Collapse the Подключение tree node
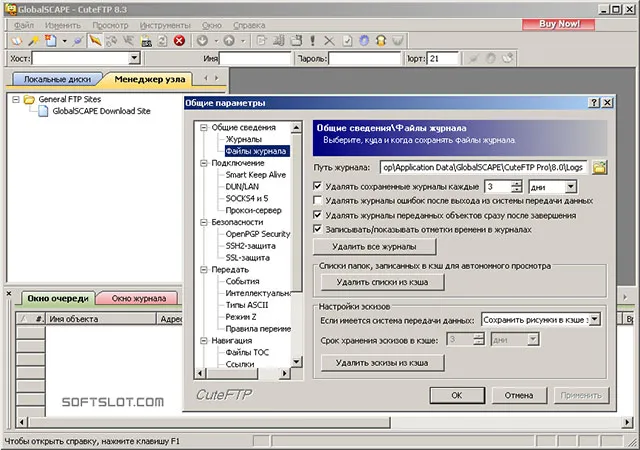The height and width of the screenshot is (450, 640). (x=204, y=163)
